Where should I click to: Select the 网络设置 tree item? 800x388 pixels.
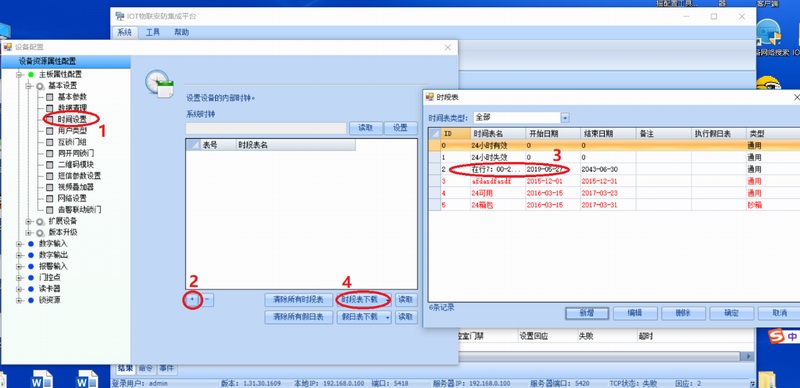tap(72, 198)
